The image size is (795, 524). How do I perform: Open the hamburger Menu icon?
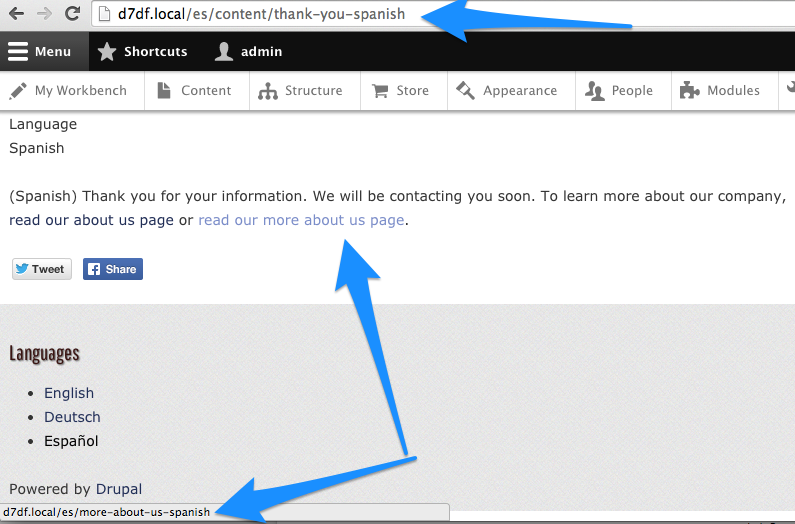click(x=18, y=51)
